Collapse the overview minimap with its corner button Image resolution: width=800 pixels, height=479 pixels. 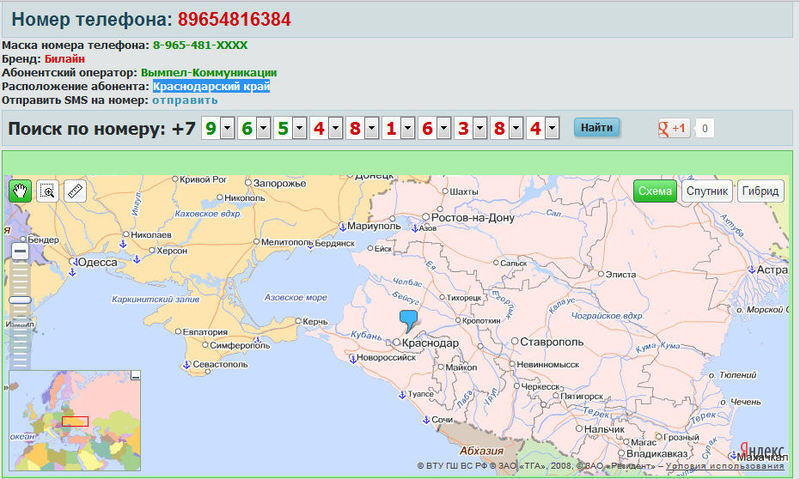click(136, 375)
